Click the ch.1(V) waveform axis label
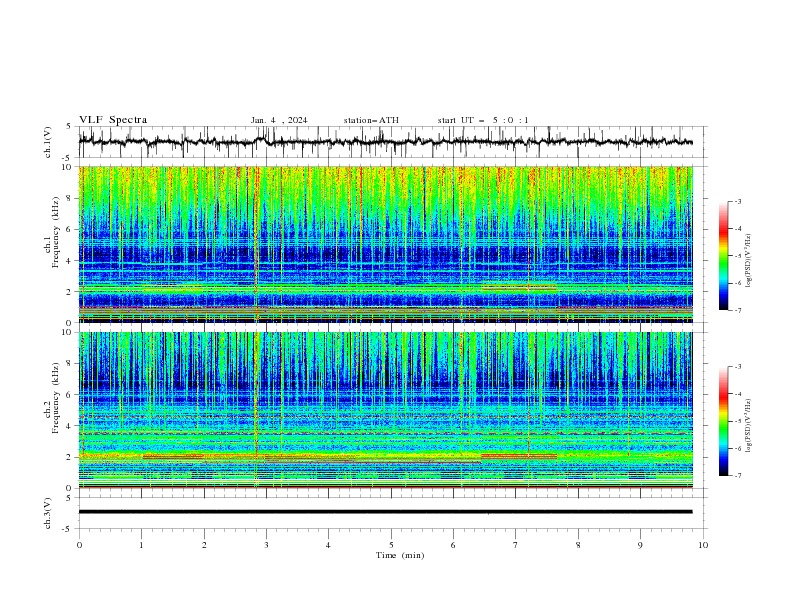Screen dimensions: 792x612 pos(48,142)
